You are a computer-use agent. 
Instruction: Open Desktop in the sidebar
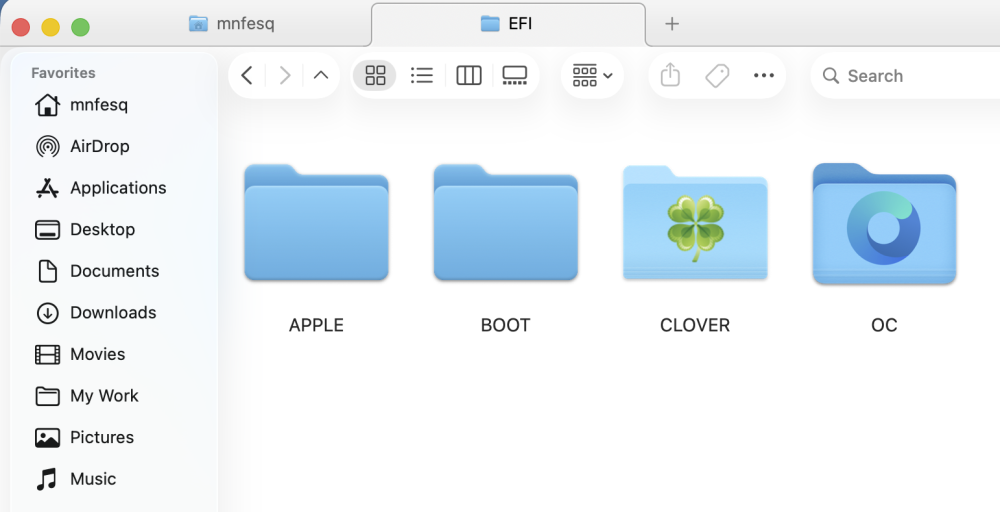coord(85,230)
